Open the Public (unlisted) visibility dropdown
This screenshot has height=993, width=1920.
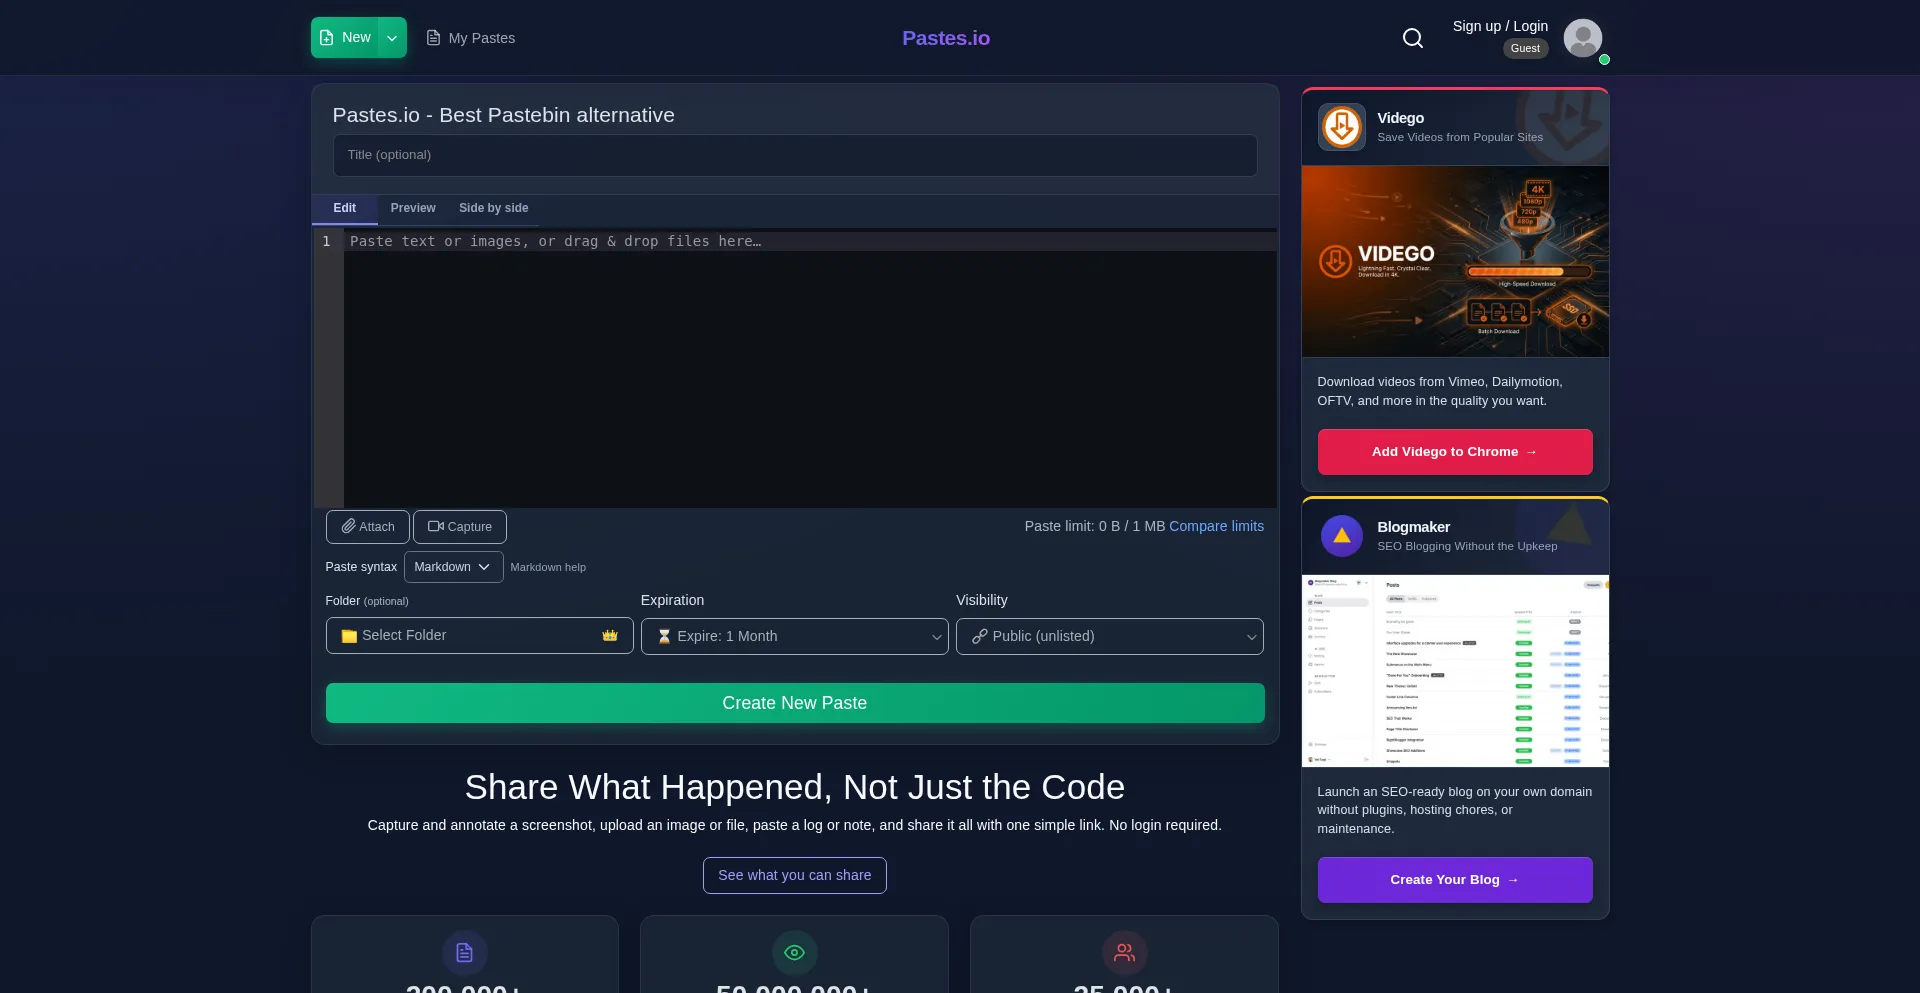point(1109,636)
